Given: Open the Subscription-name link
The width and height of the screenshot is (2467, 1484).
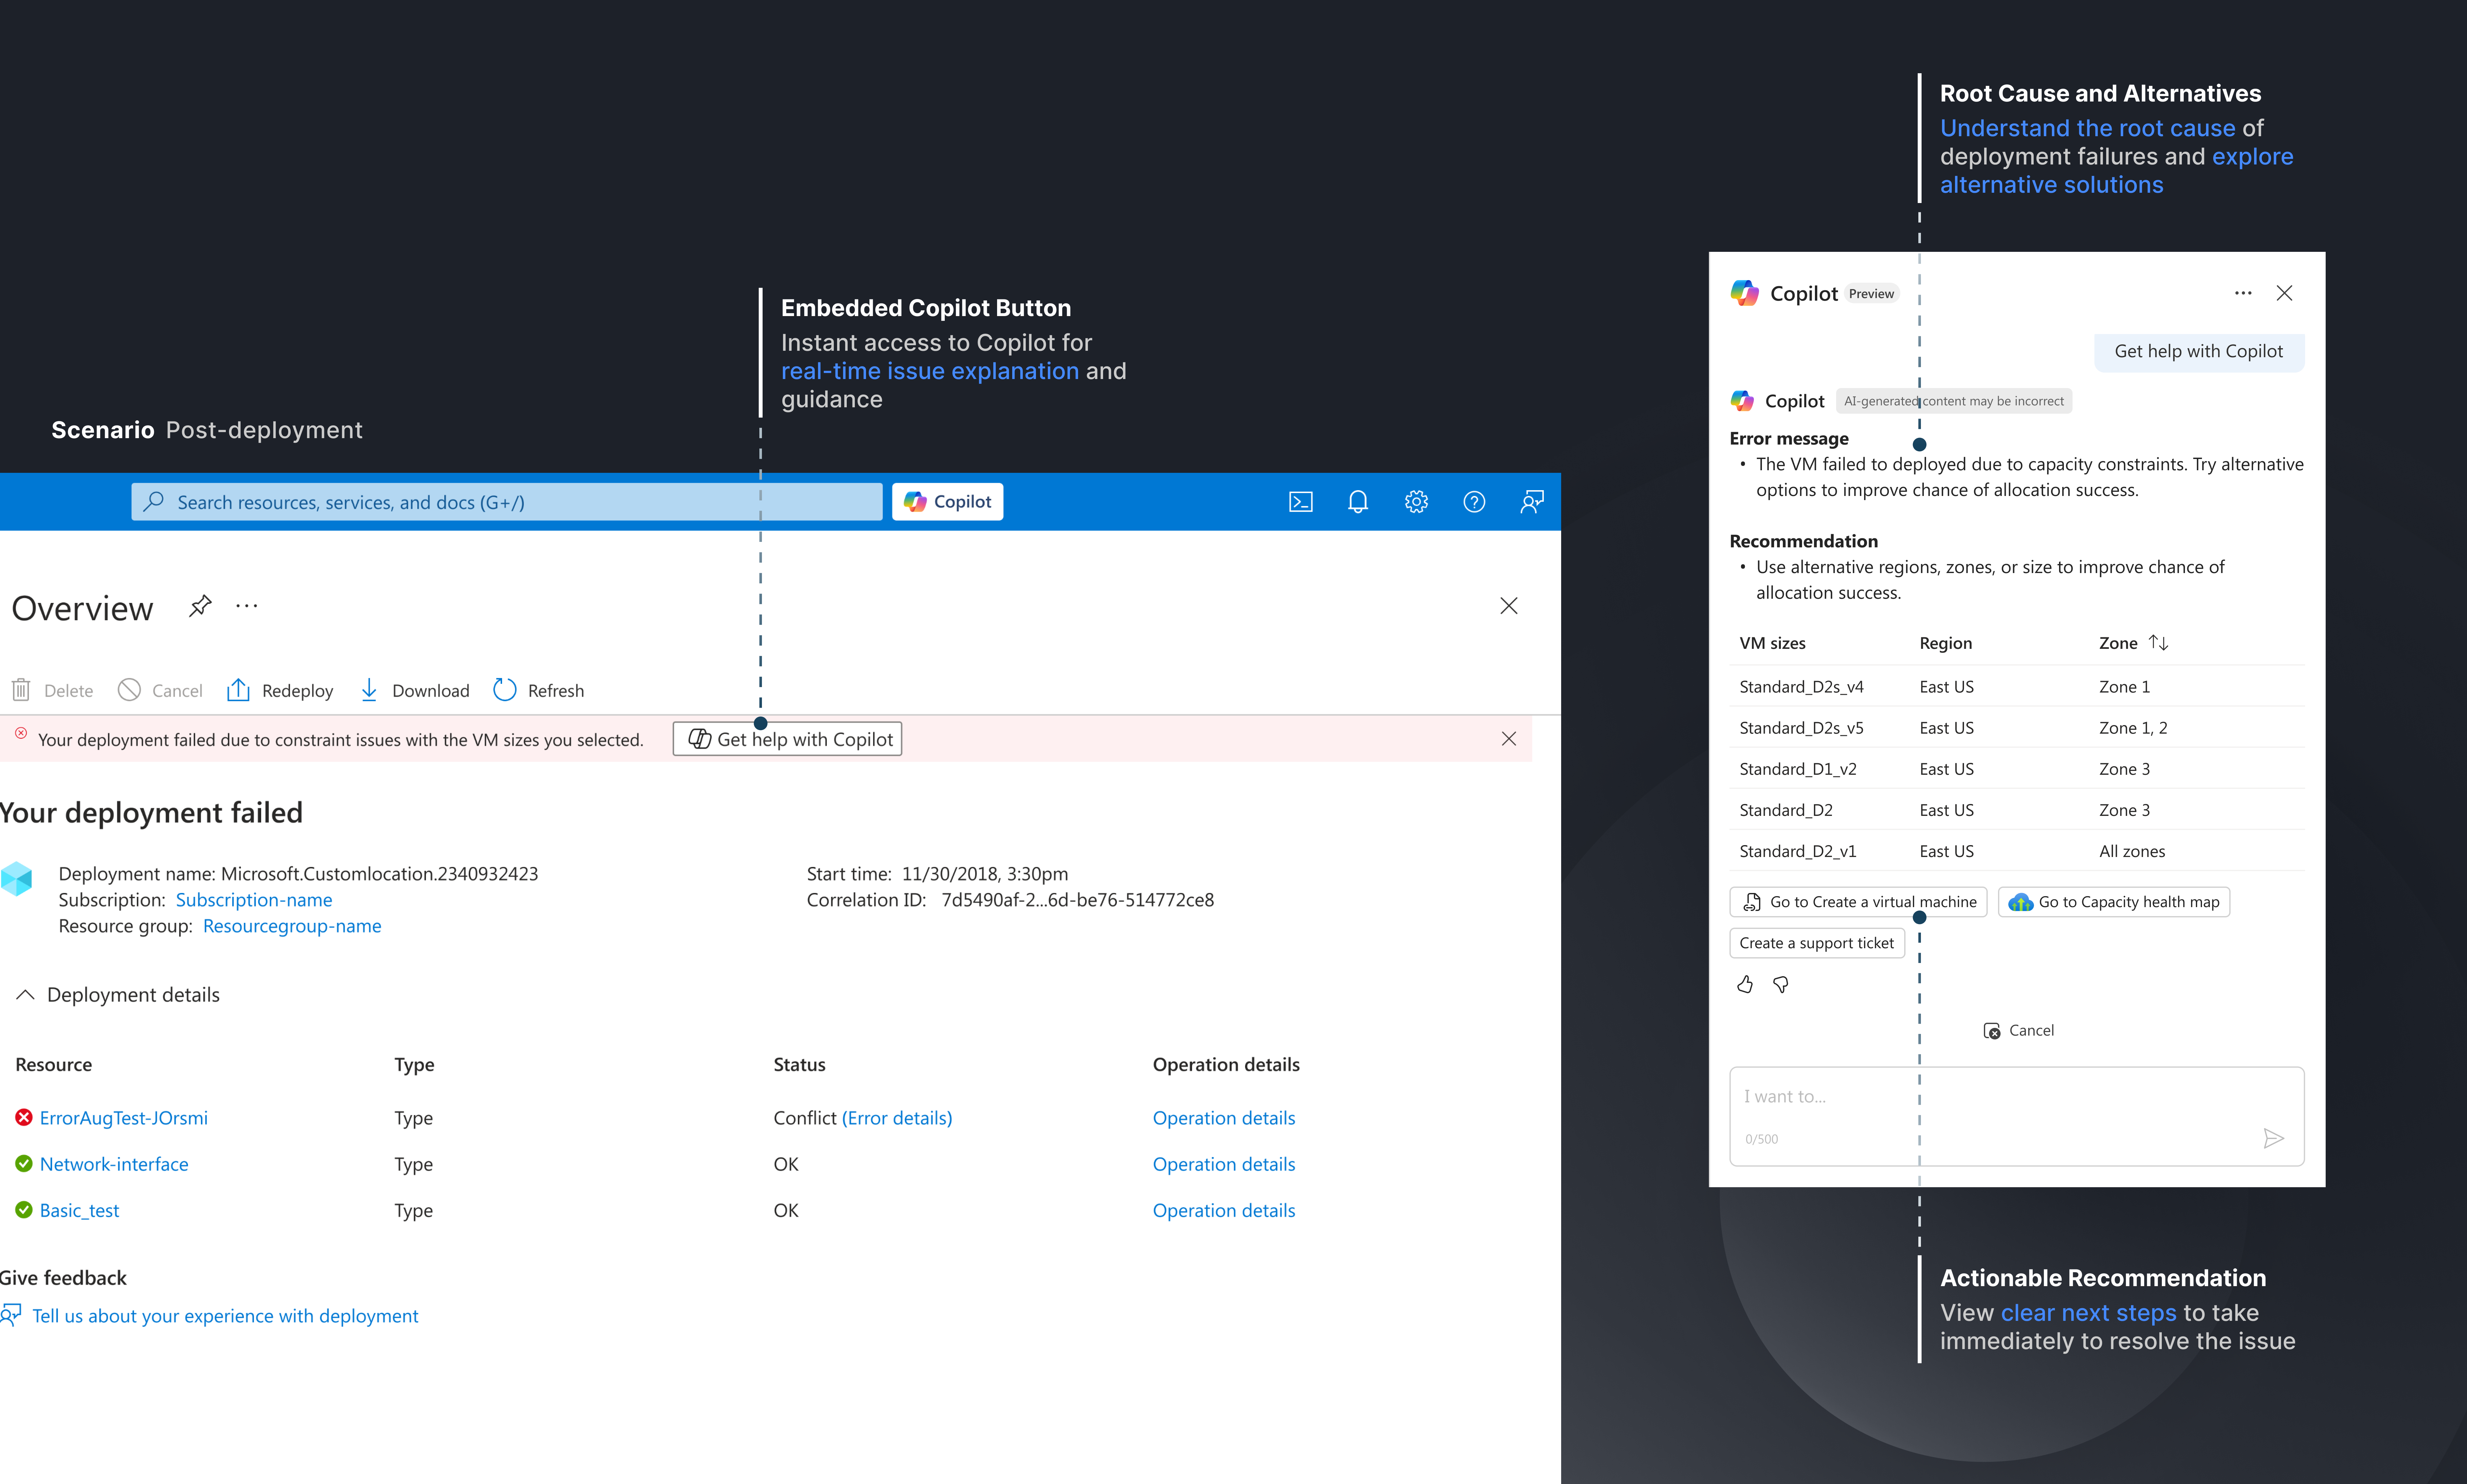Looking at the screenshot, I should coord(254,900).
